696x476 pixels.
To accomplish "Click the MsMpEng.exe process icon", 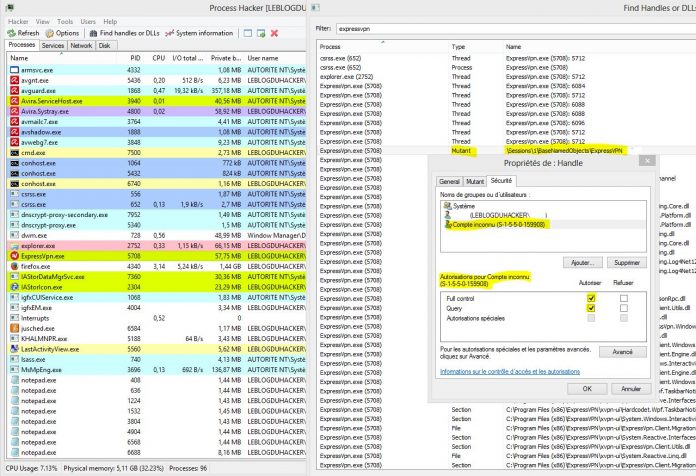I will (14, 370).
